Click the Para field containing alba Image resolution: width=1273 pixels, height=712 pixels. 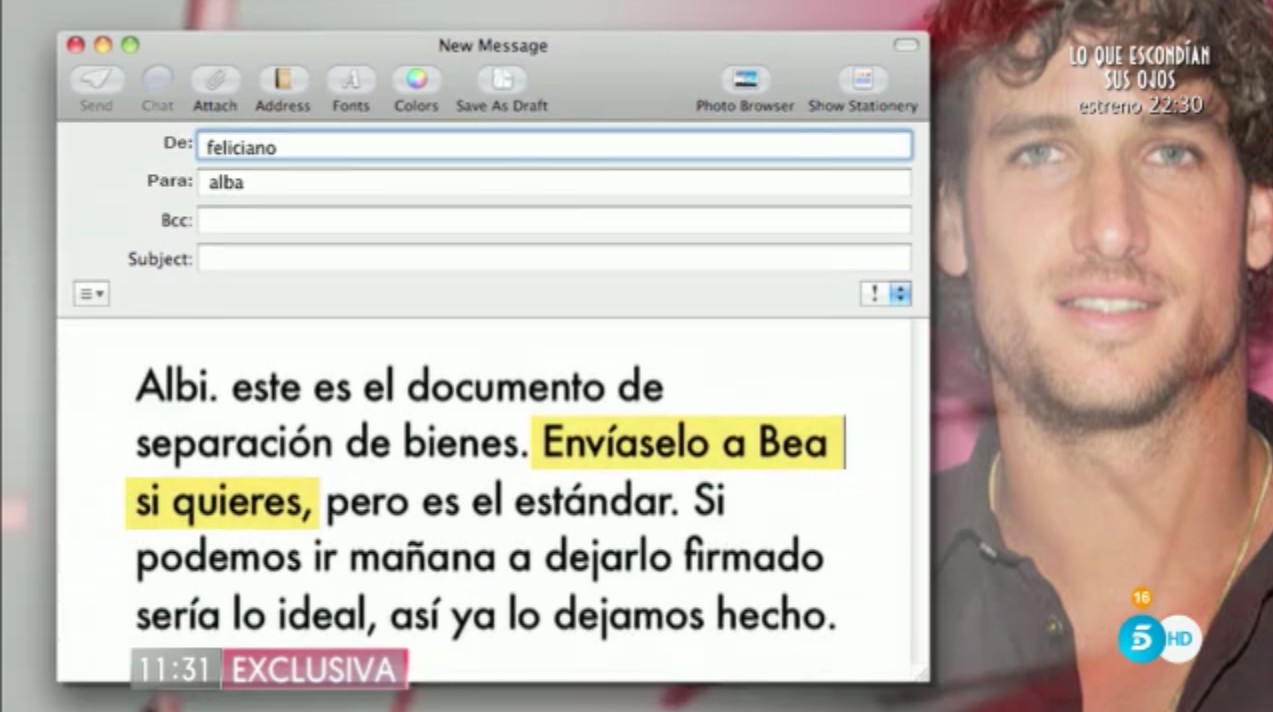[x=553, y=183]
